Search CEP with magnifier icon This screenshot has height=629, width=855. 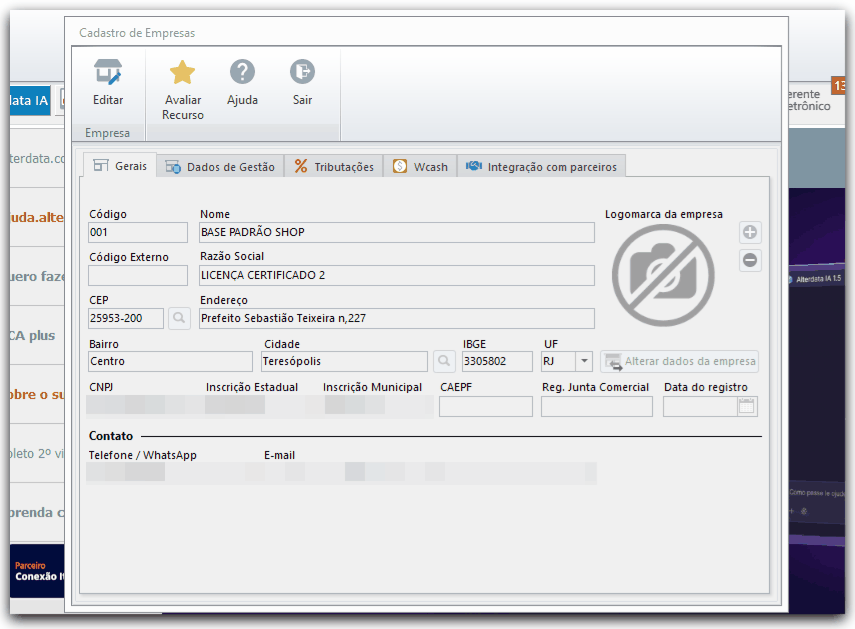click(x=179, y=318)
